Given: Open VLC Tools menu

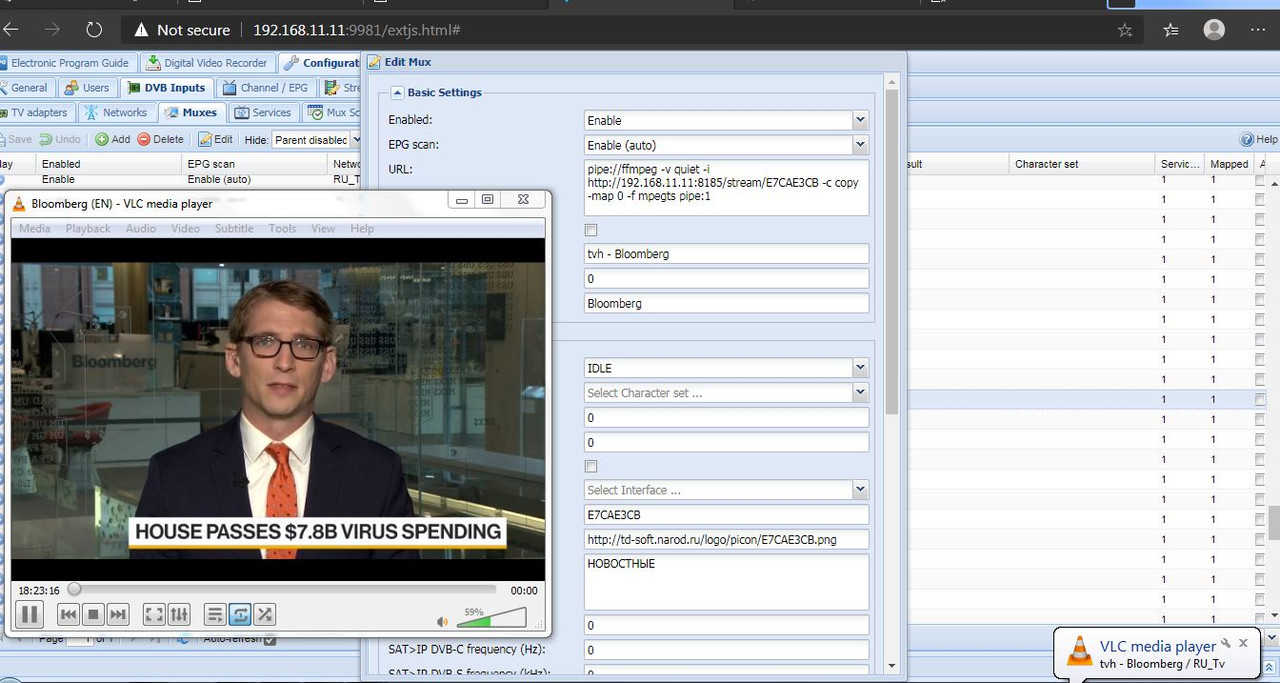Looking at the screenshot, I should point(282,229).
